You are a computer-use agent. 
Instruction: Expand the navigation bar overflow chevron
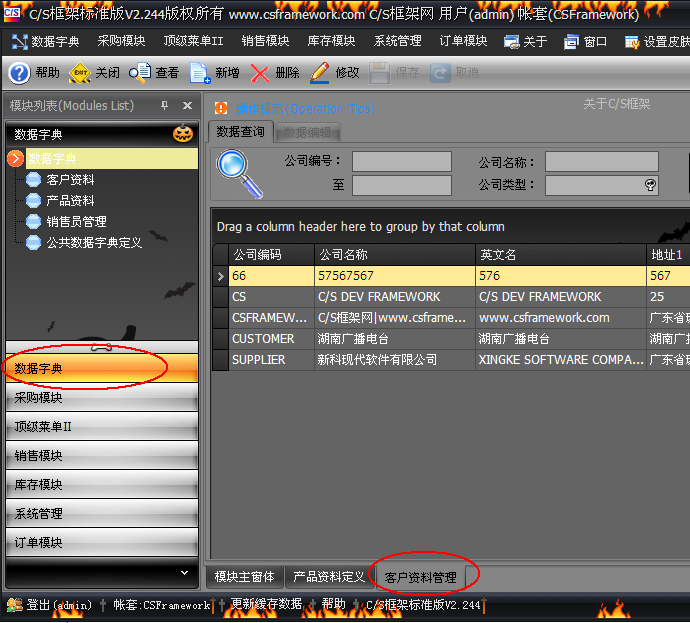[x=183, y=573]
